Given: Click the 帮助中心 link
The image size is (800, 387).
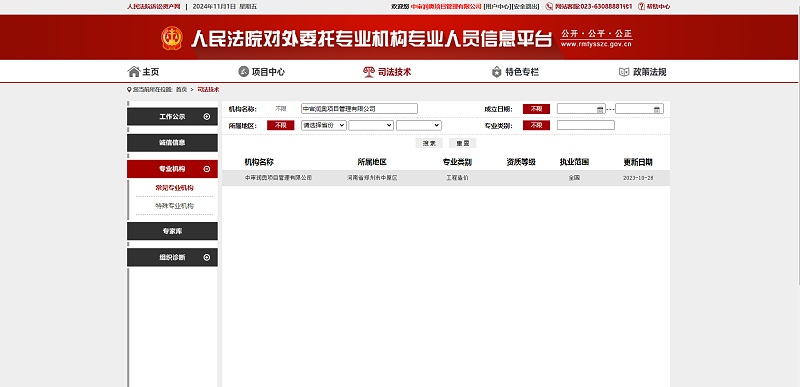Looking at the screenshot, I should tap(658, 7).
